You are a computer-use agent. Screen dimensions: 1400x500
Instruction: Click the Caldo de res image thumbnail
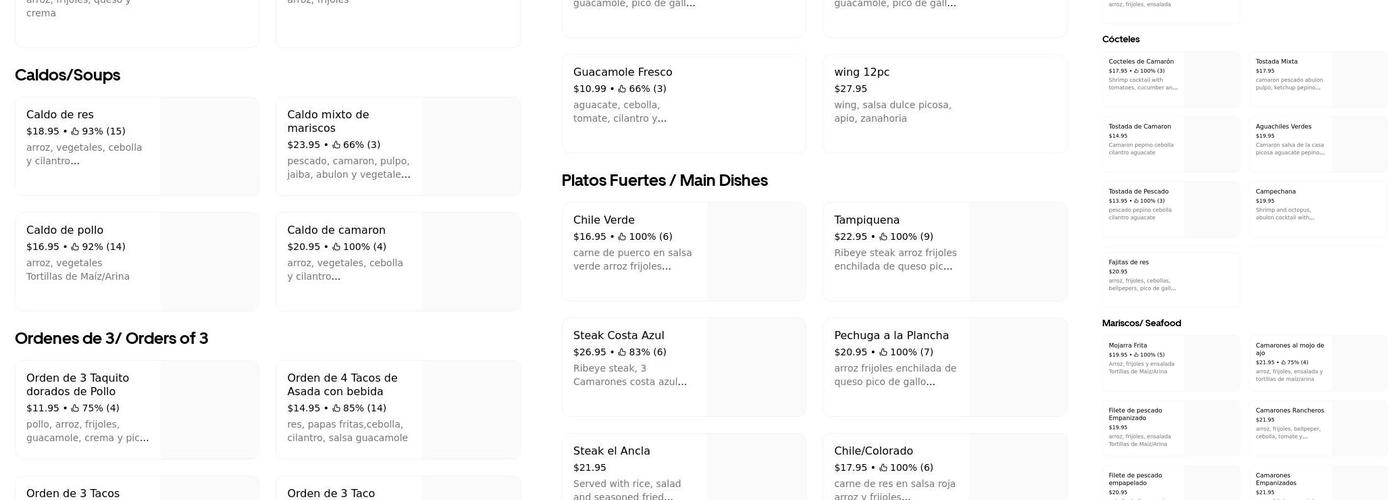pos(209,146)
